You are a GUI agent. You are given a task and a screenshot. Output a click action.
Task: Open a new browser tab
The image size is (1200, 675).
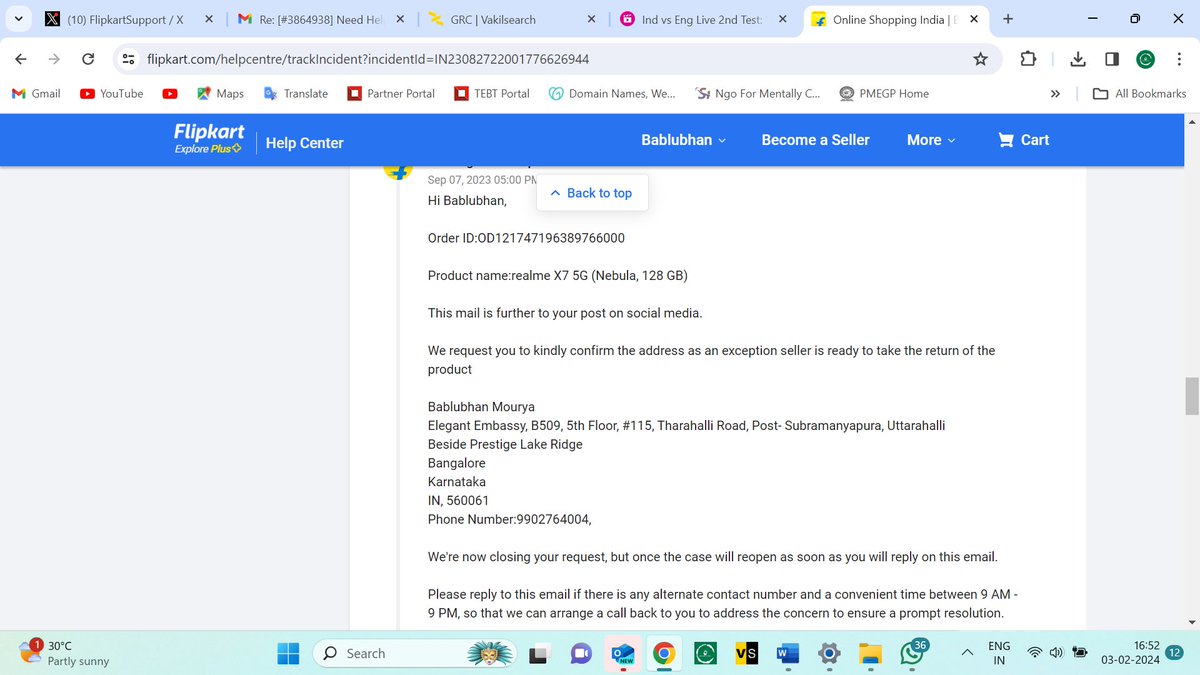[x=1007, y=19]
